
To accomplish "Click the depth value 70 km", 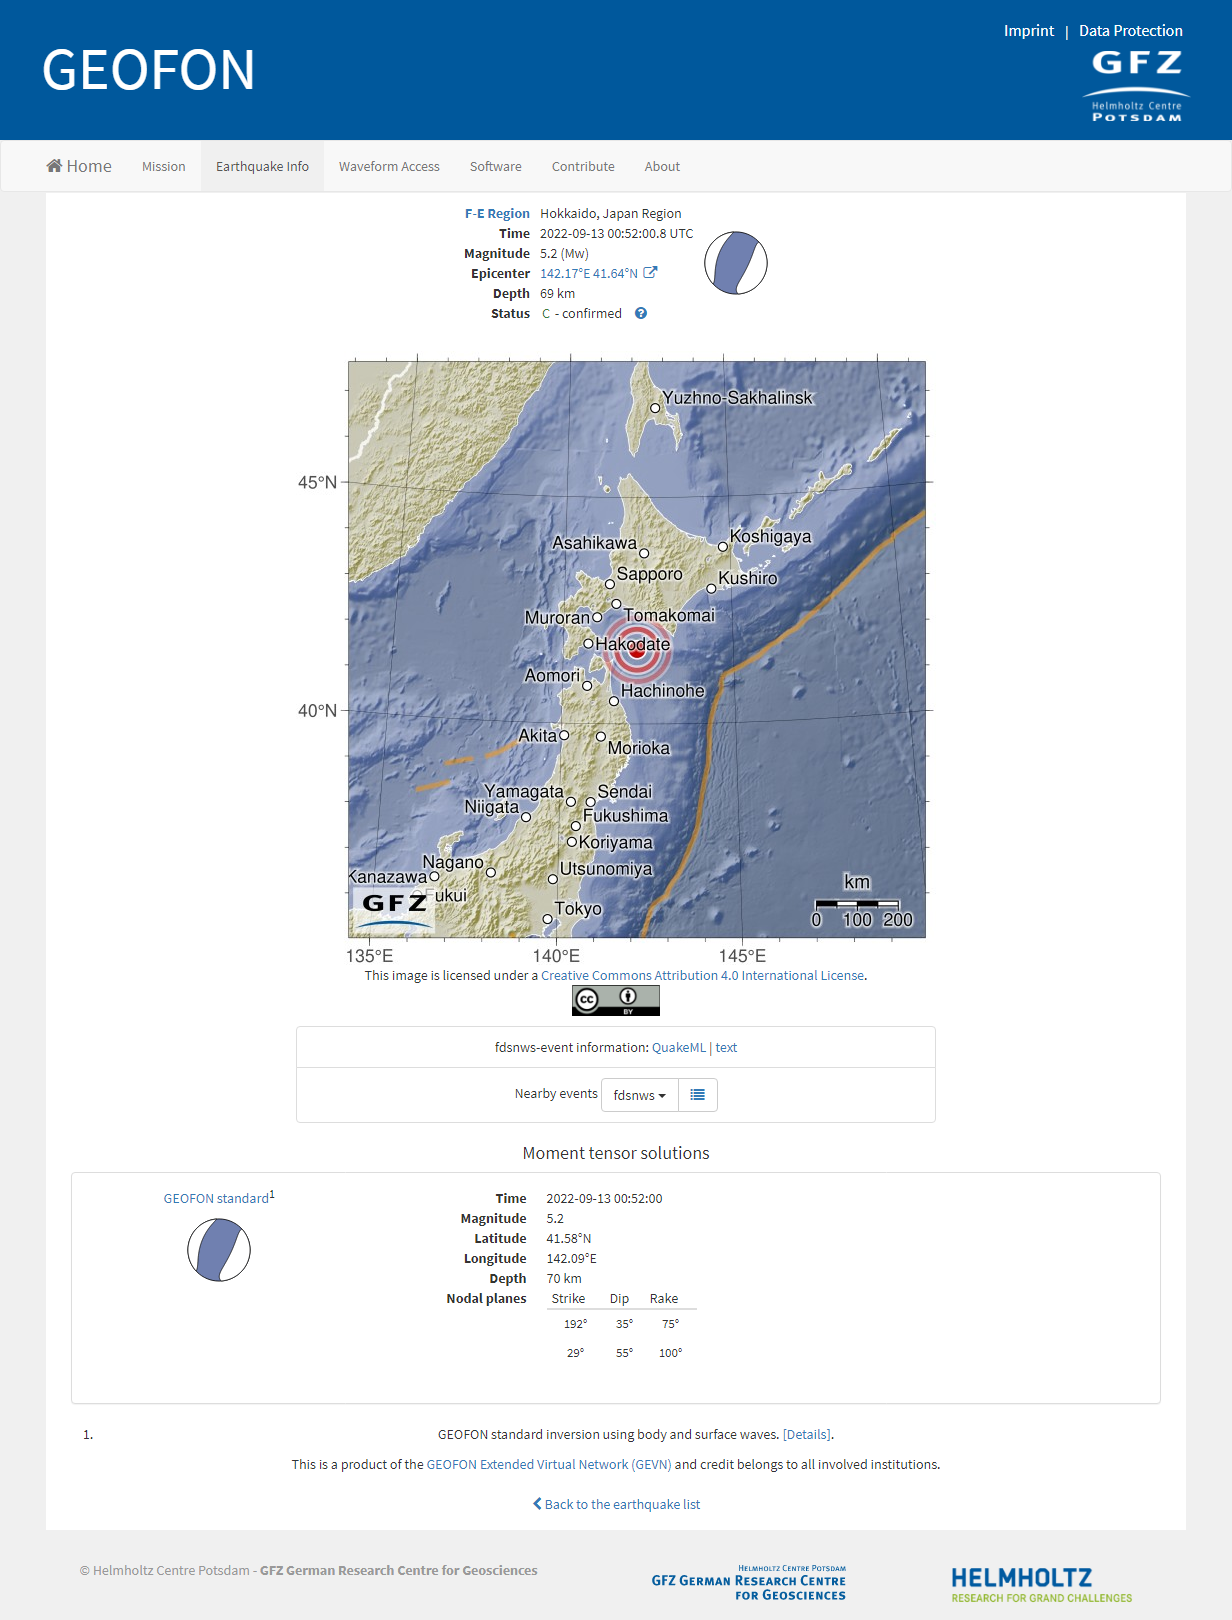I will click(563, 1279).
